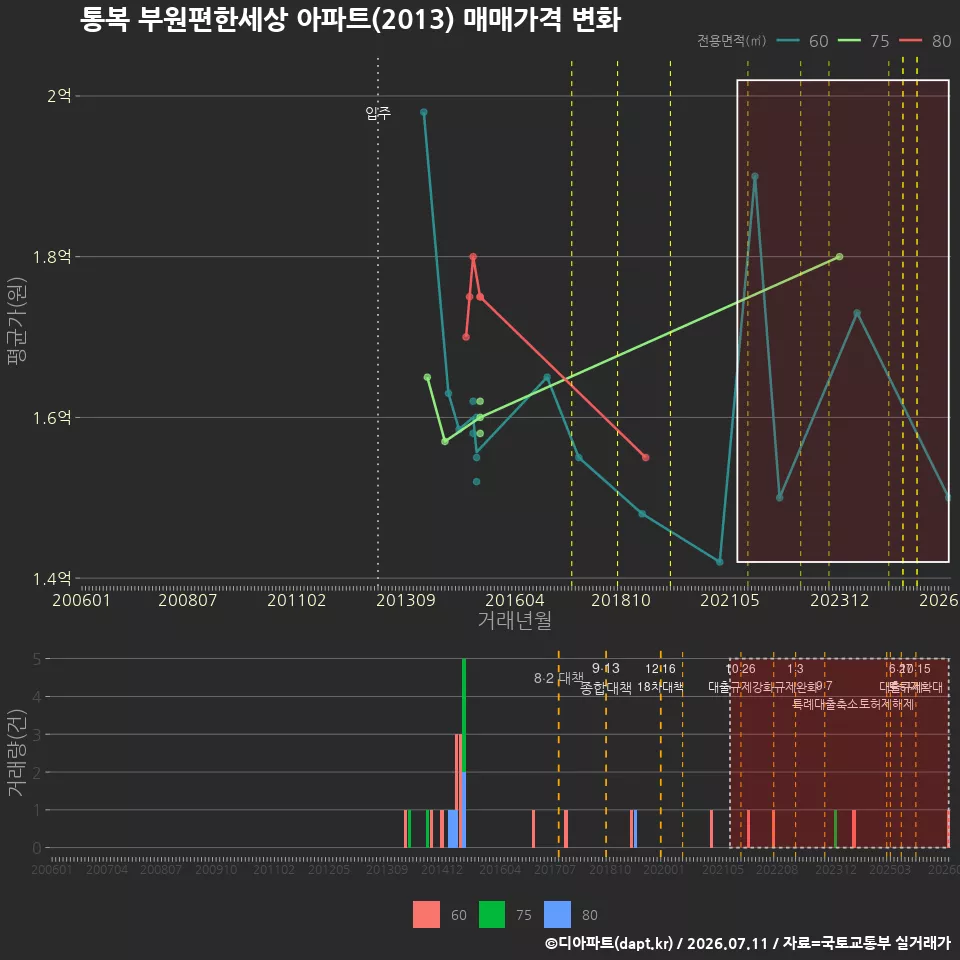Select the salmon 60 swatch in bottom legend
The height and width of the screenshot is (960, 960).
(x=426, y=915)
